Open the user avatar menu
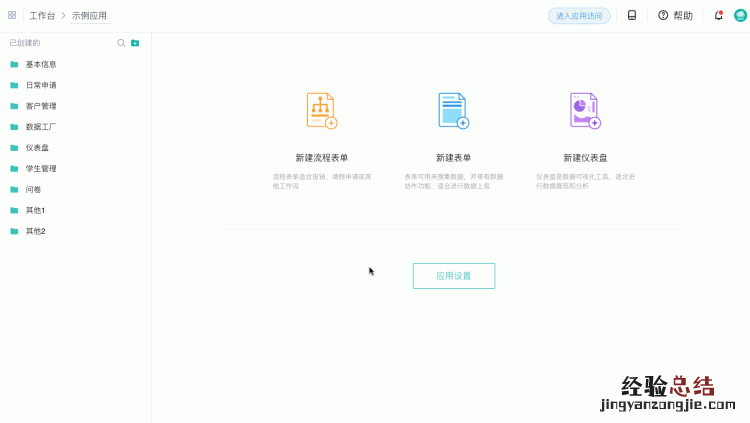750x423 pixels. click(740, 16)
